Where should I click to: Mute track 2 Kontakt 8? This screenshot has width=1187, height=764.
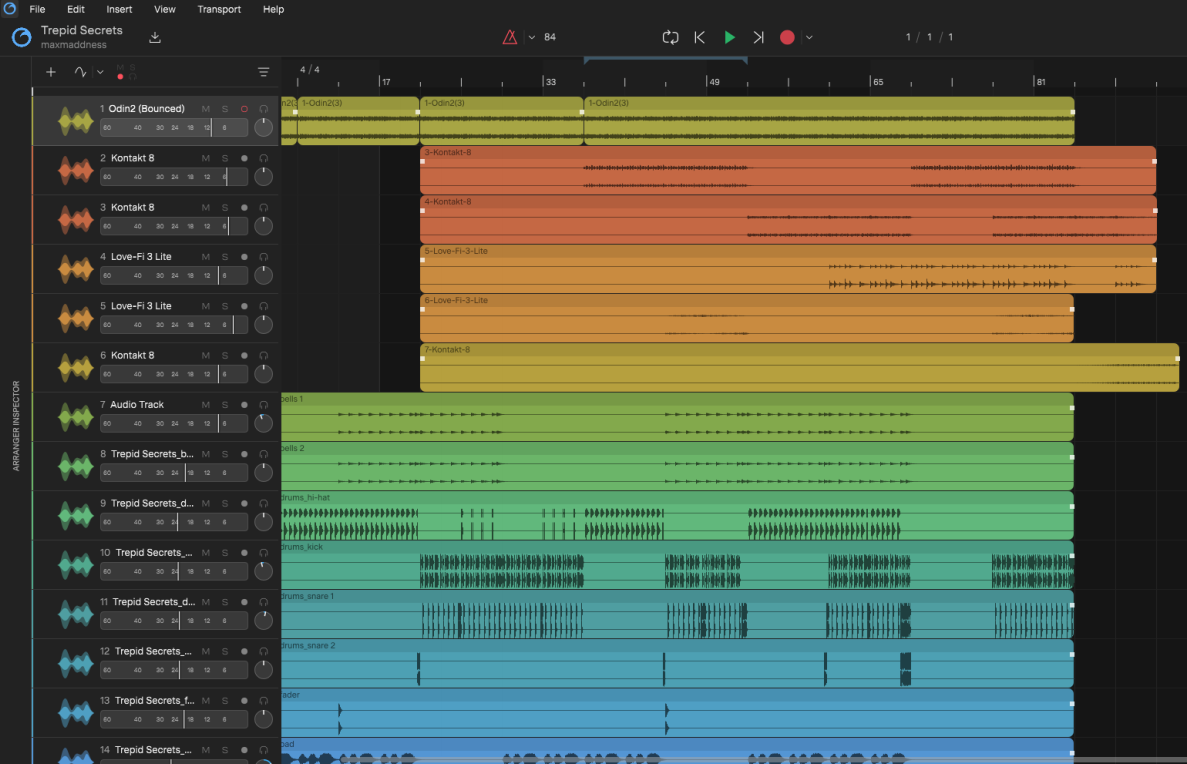coord(205,158)
